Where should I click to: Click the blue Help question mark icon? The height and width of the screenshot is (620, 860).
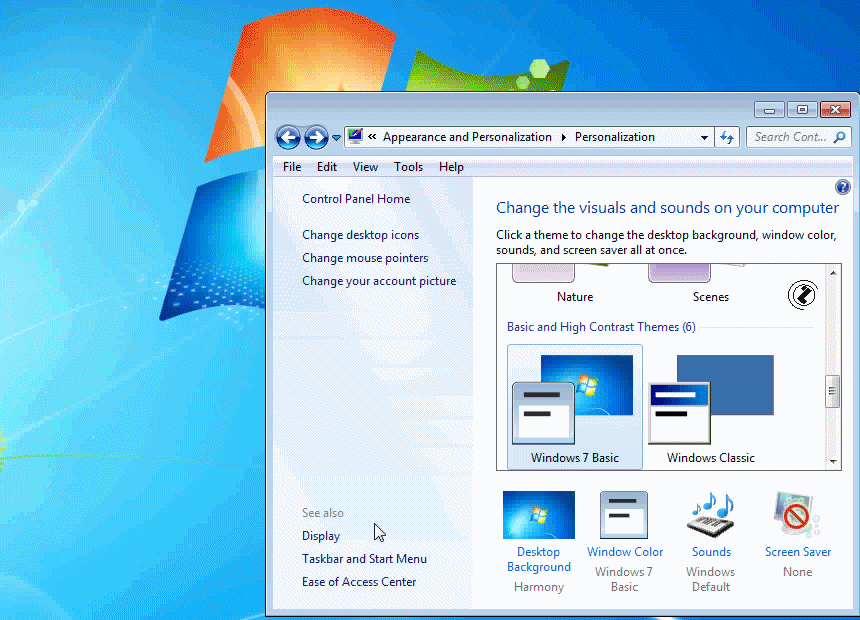tap(842, 187)
